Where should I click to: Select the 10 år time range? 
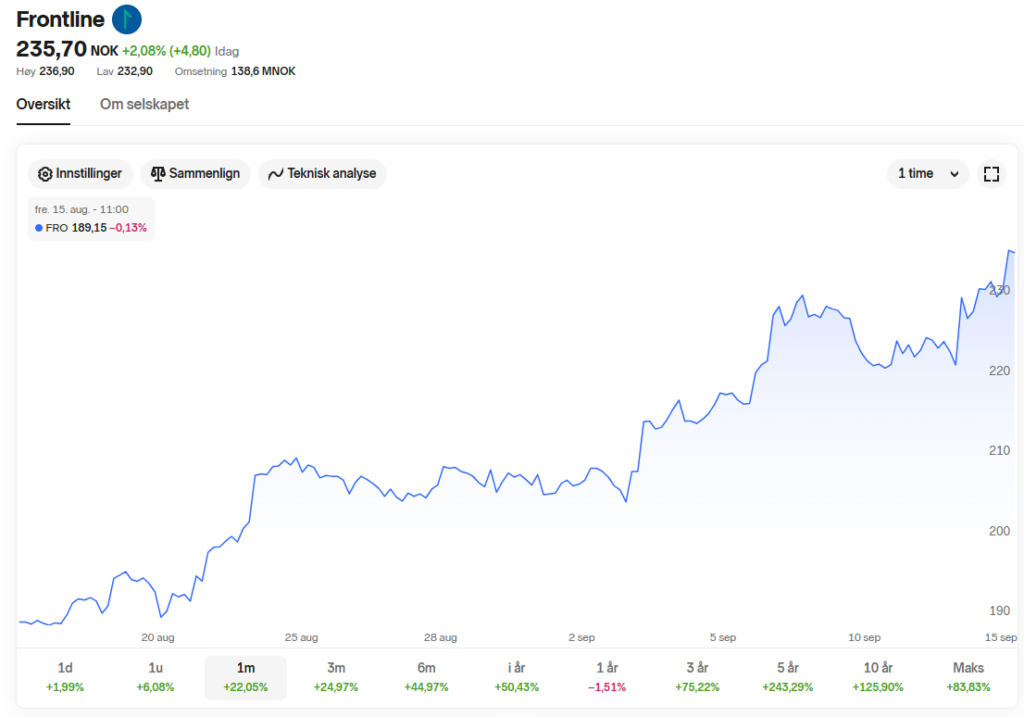tap(878, 677)
